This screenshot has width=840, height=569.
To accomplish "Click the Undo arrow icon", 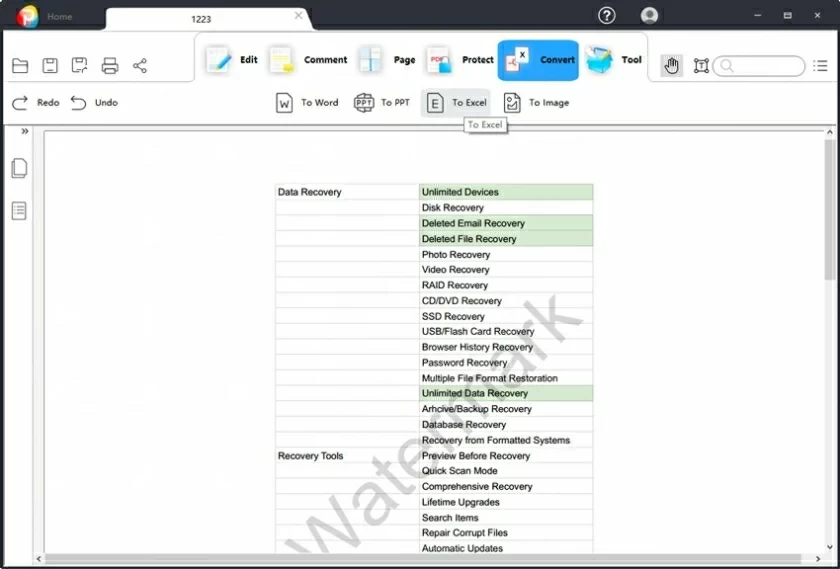I will 78,102.
